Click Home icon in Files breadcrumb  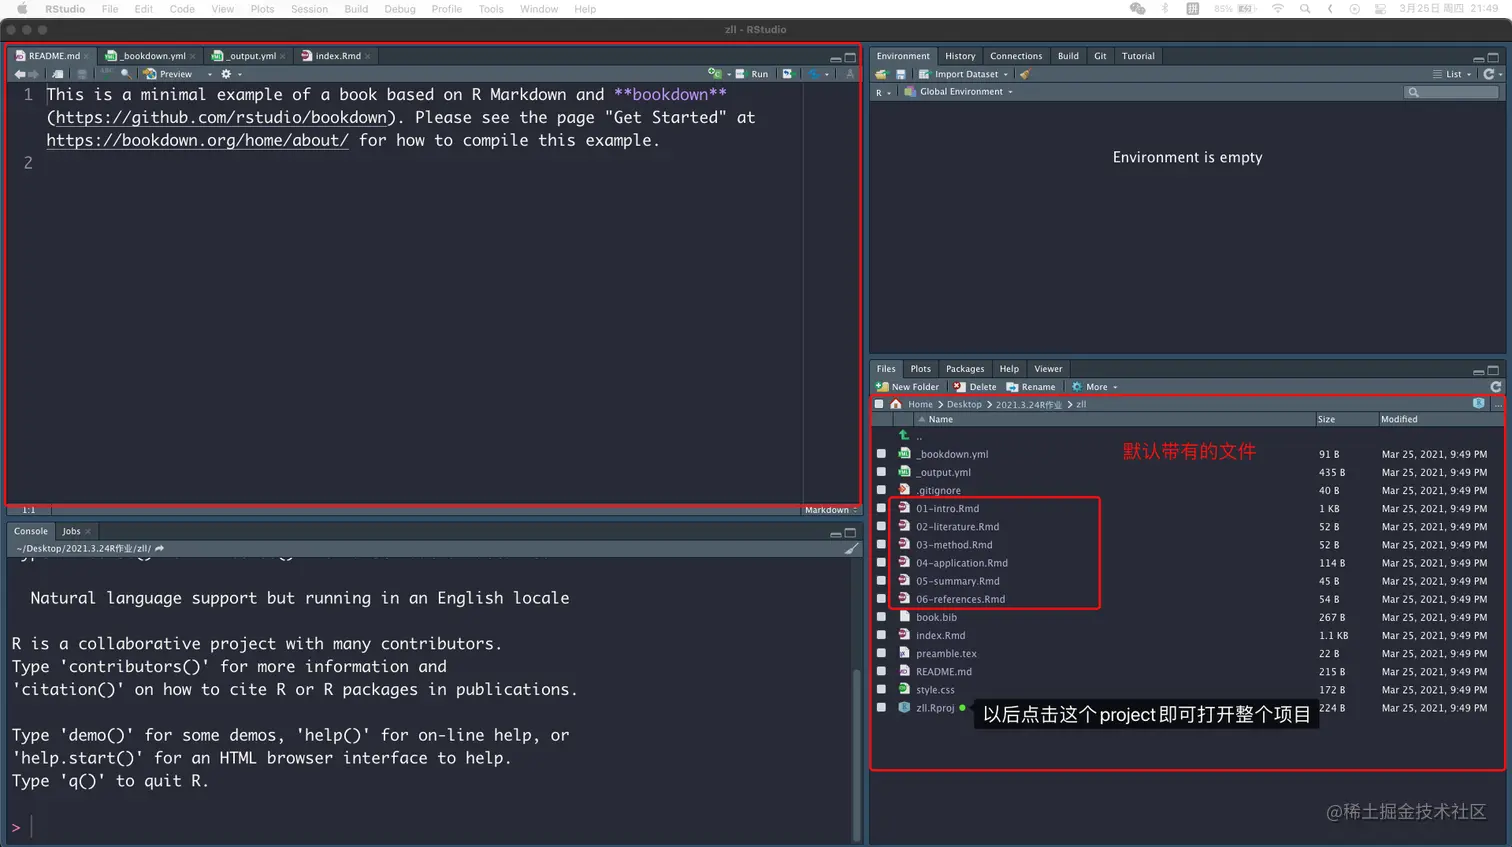coord(896,404)
